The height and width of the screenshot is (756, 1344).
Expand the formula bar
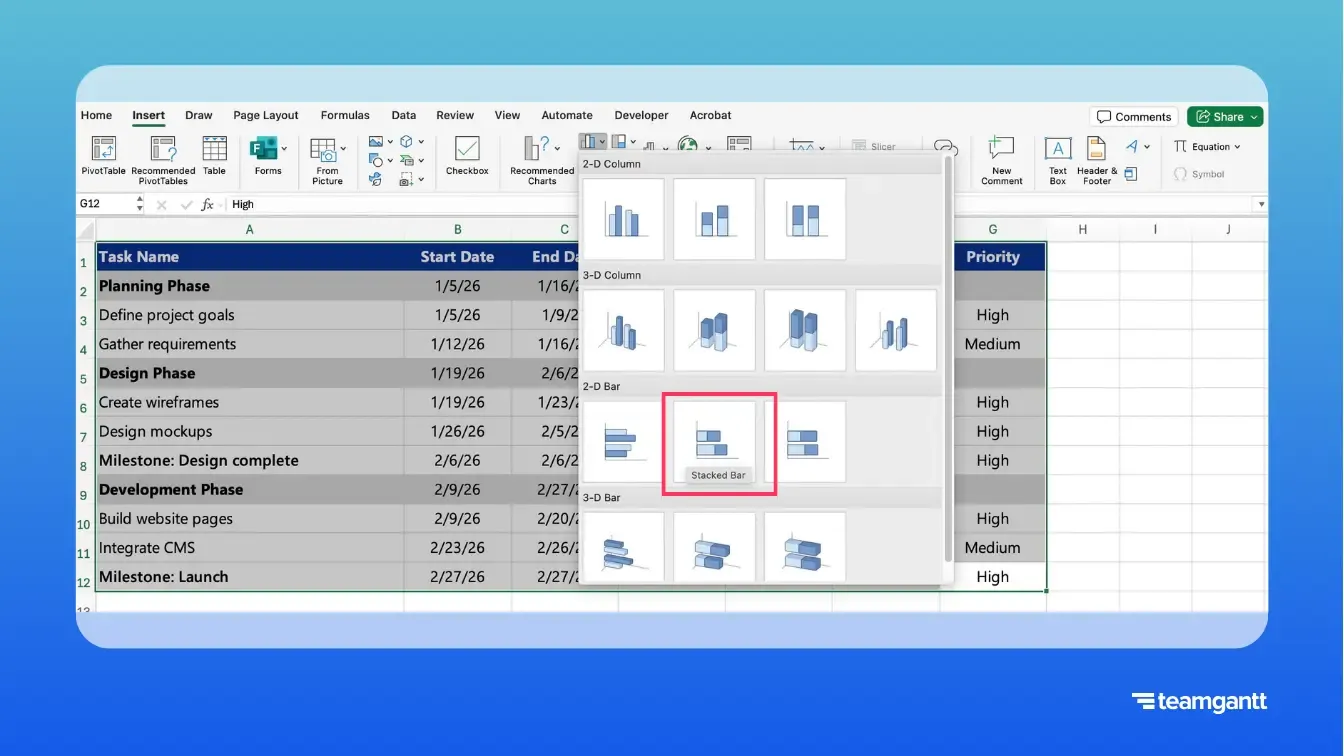click(x=1260, y=204)
